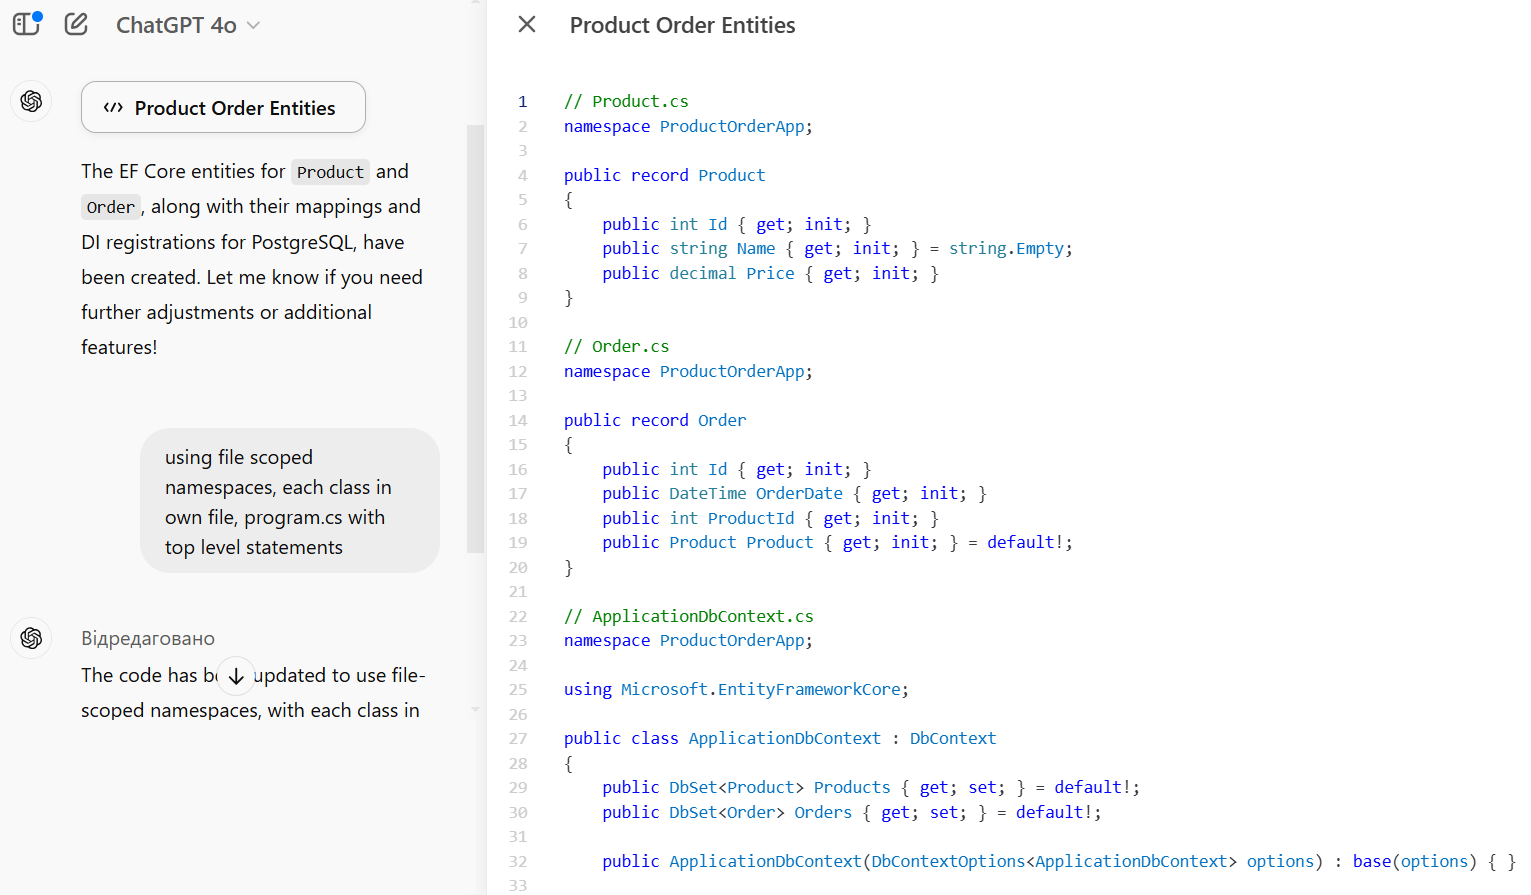This screenshot has height=895, width=1531.
Task: Click the 'namespace ProductOrderApp;' line 23
Action: pos(688,640)
